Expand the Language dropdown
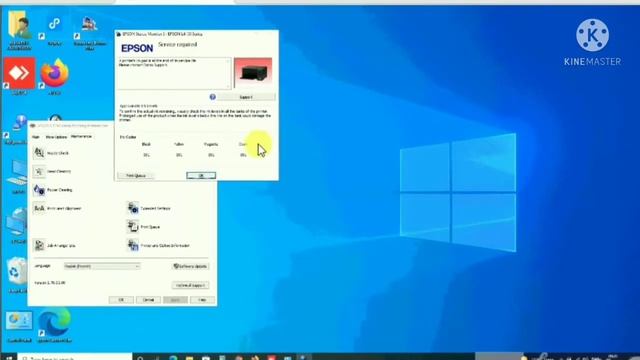 pos(102,266)
